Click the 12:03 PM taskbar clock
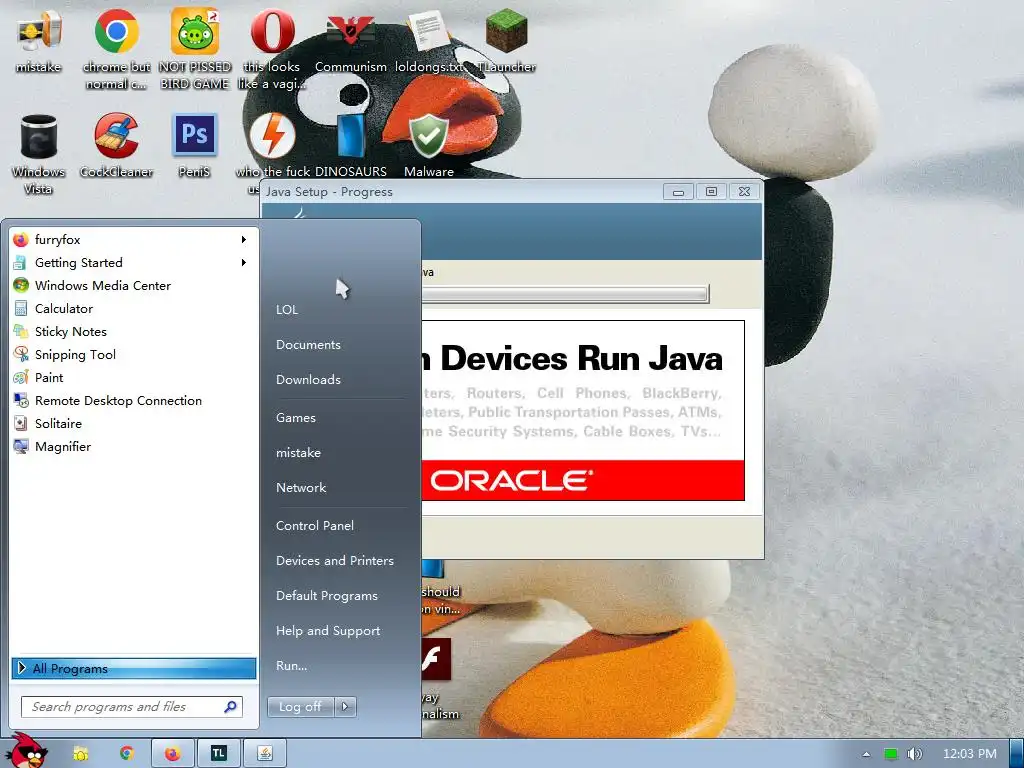This screenshot has width=1024, height=768. [970, 754]
